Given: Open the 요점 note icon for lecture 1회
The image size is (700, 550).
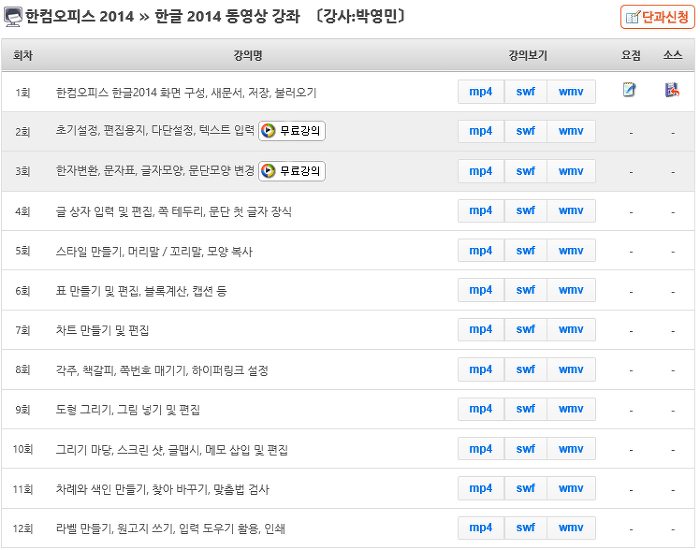Looking at the screenshot, I should (629, 90).
